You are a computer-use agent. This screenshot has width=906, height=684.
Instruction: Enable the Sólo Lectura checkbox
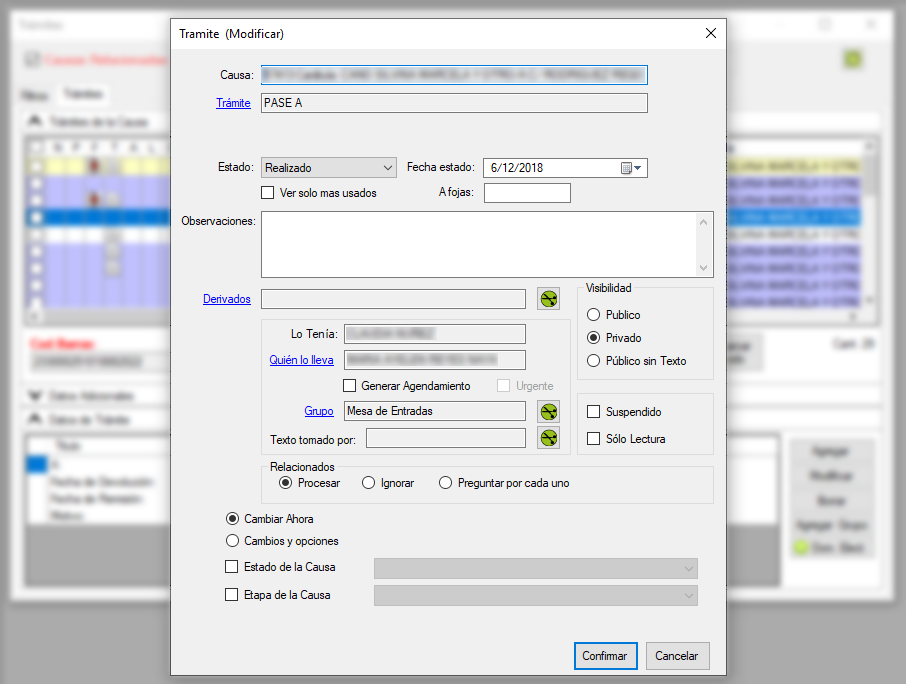pyautogui.click(x=594, y=439)
